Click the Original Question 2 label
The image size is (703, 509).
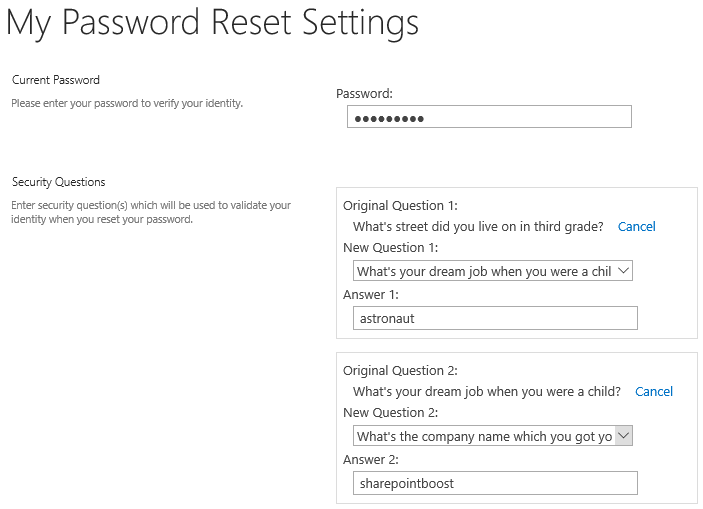(x=400, y=371)
